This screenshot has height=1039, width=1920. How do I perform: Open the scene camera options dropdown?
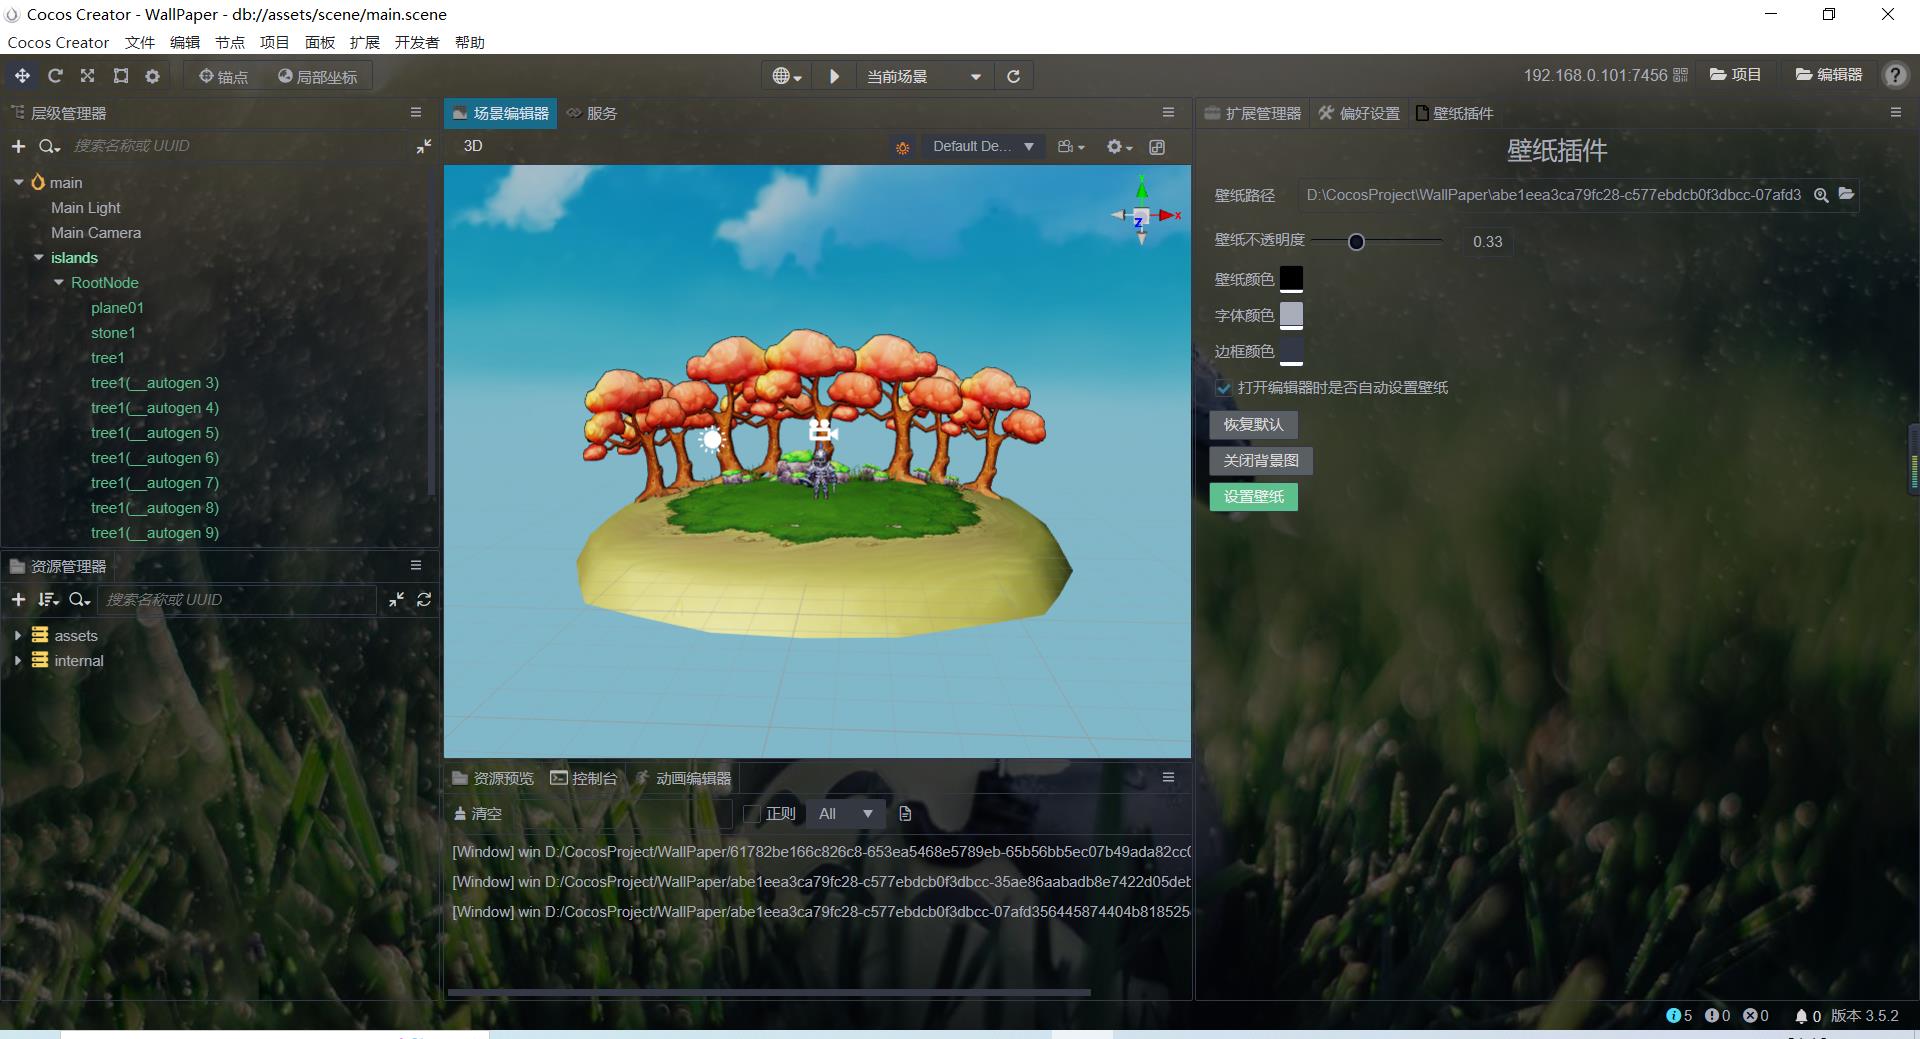pyautogui.click(x=1071, y=147)
